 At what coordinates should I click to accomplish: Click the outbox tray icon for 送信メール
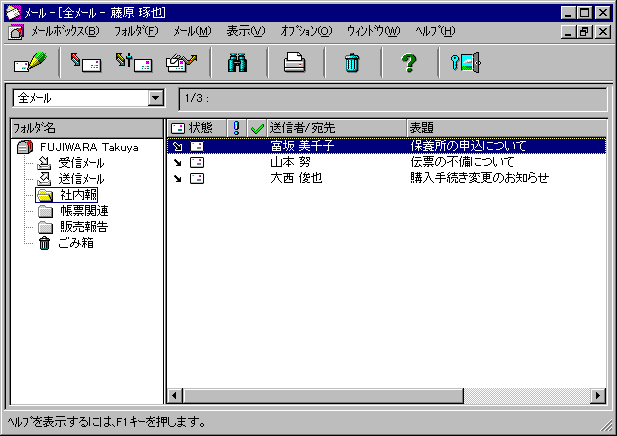pyautogui.click(x=44, y=179)
